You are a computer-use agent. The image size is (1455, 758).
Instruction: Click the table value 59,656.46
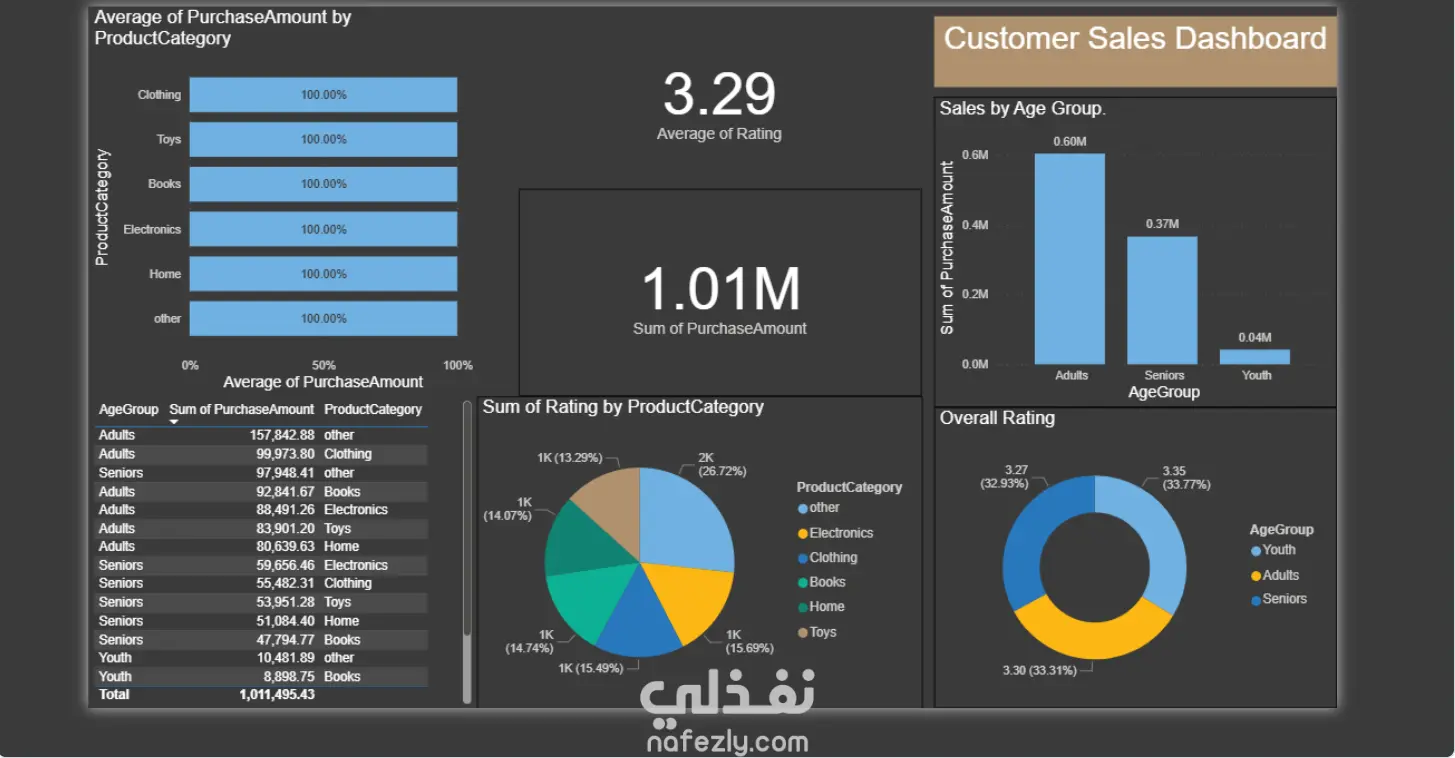pyautogui.click(x=285, y=565)
